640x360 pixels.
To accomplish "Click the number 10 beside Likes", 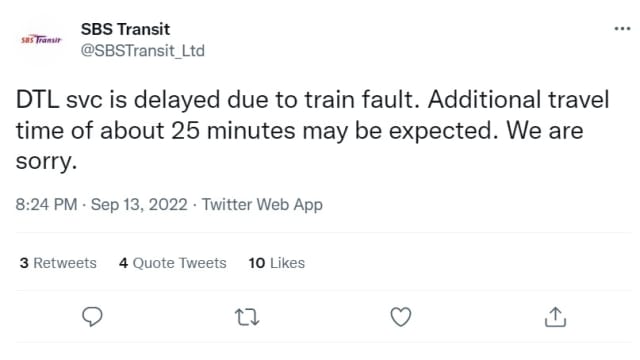I will click(257, 263).
